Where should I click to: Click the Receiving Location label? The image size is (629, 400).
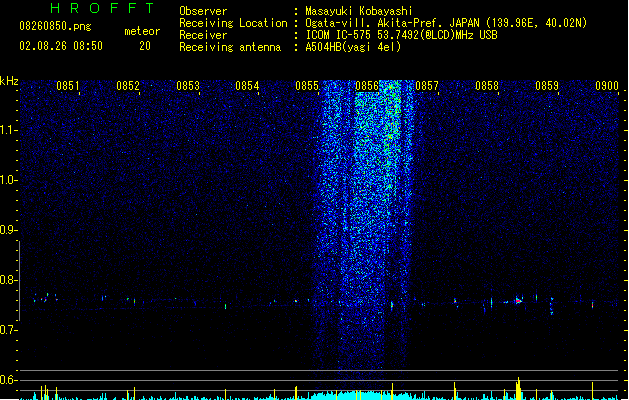233,23
